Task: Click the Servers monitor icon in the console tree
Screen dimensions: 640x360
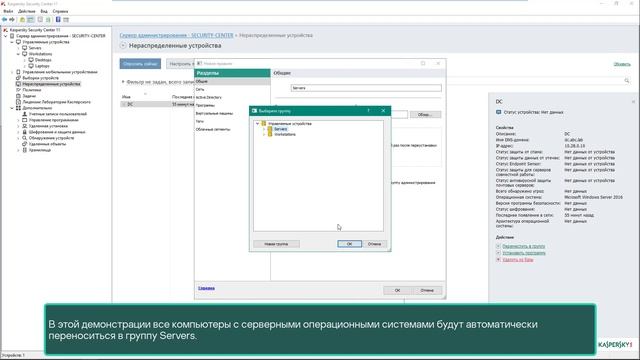Action: click(25, 48)
